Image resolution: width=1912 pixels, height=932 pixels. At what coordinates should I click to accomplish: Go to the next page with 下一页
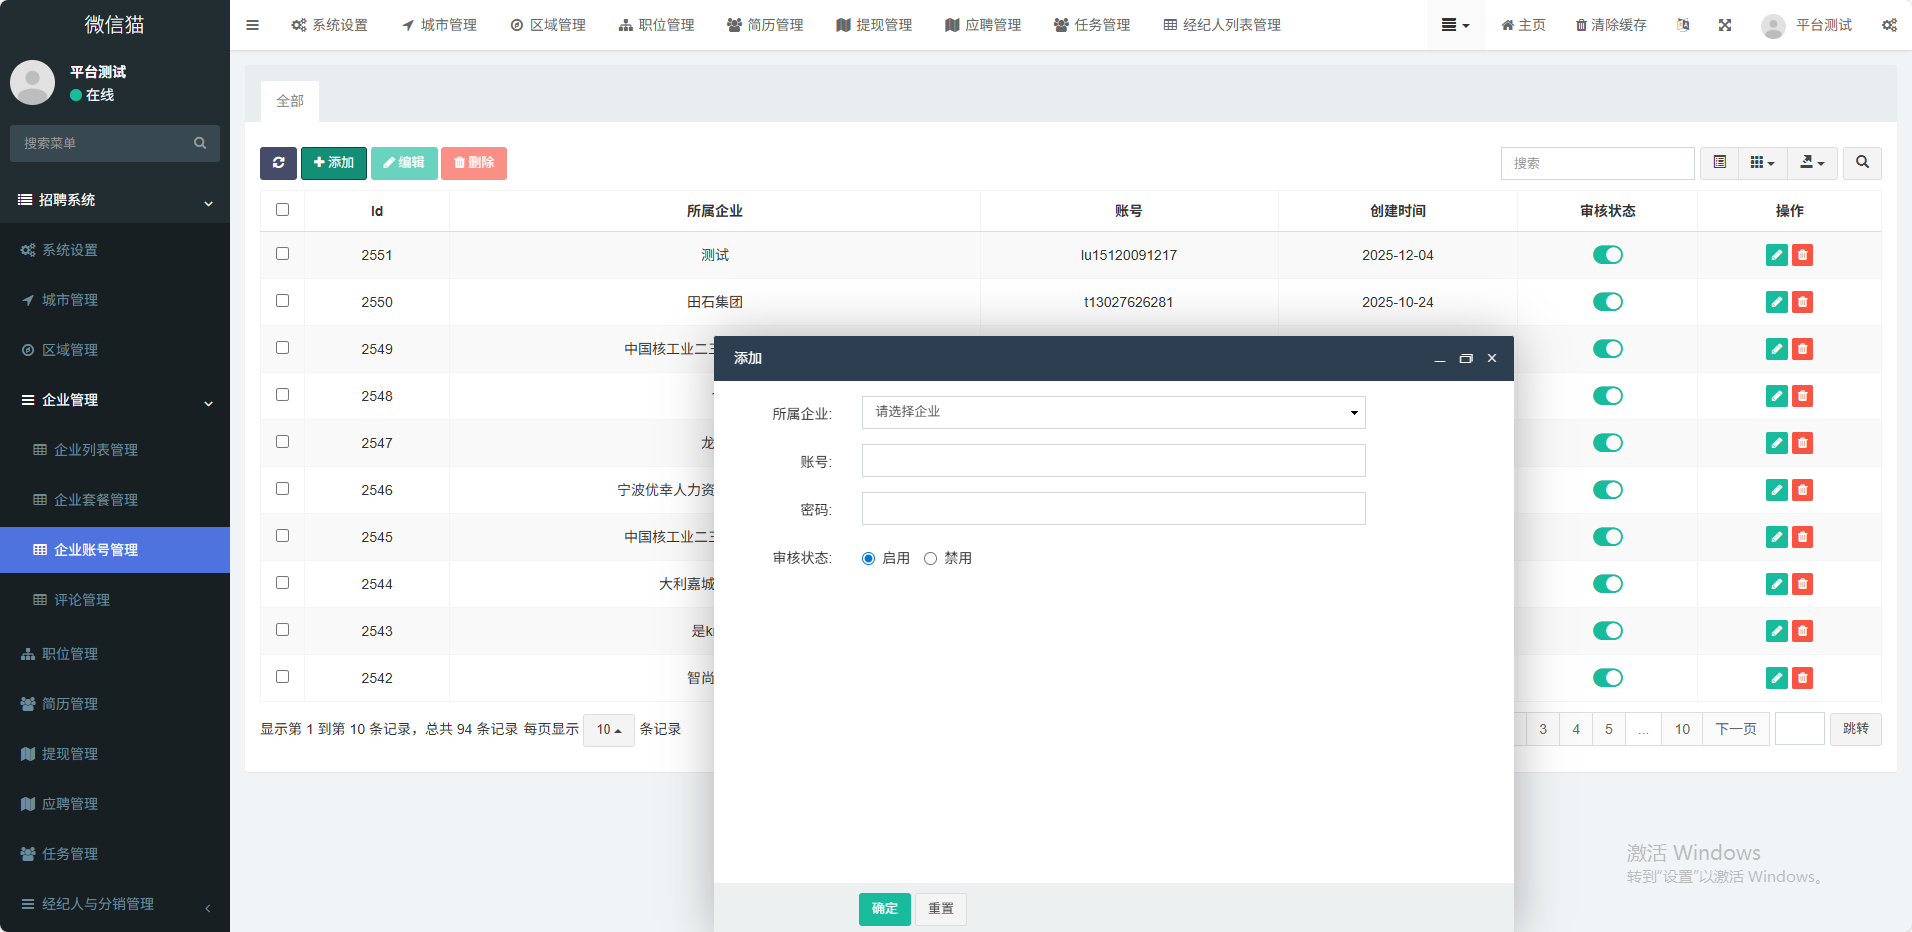1735,729
